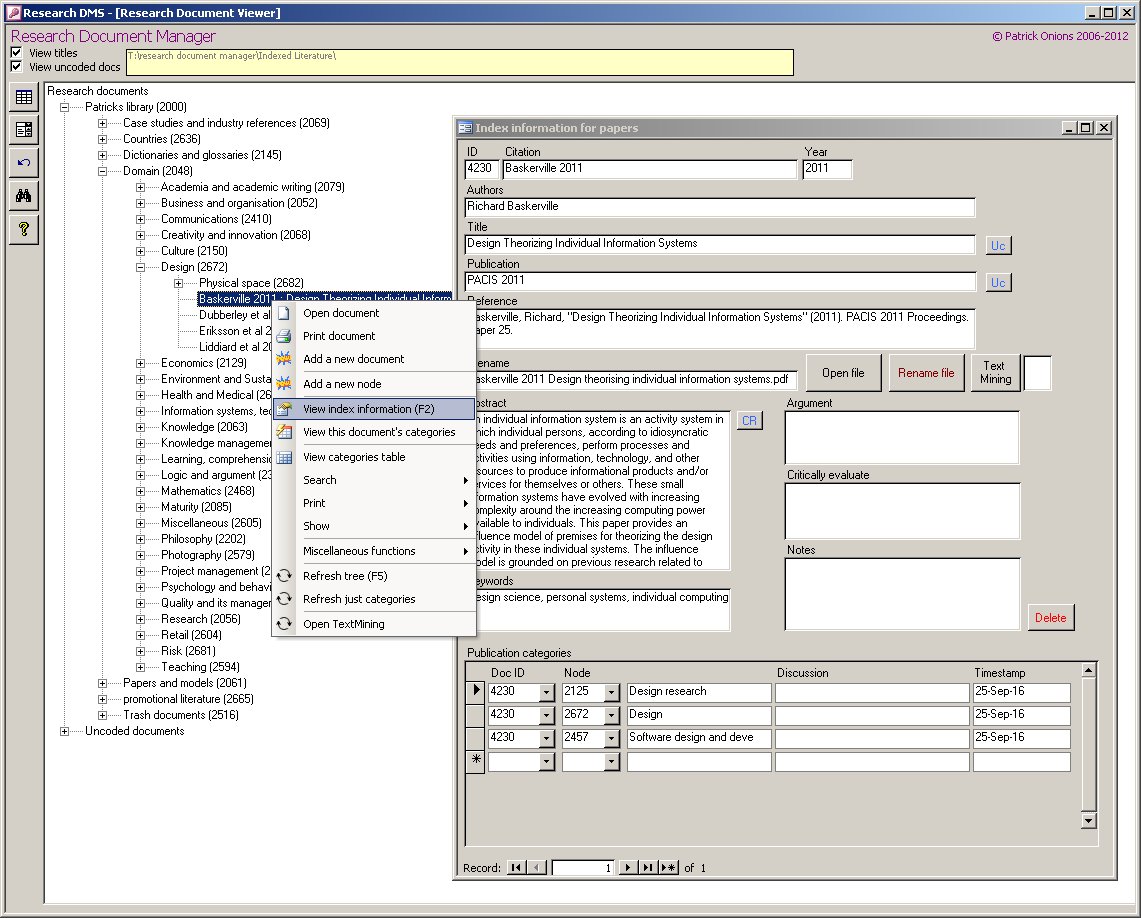This screenshot has width=1141, height=918.
Task: Click the table view icon in left sidebar
Action: pos(24,97)
